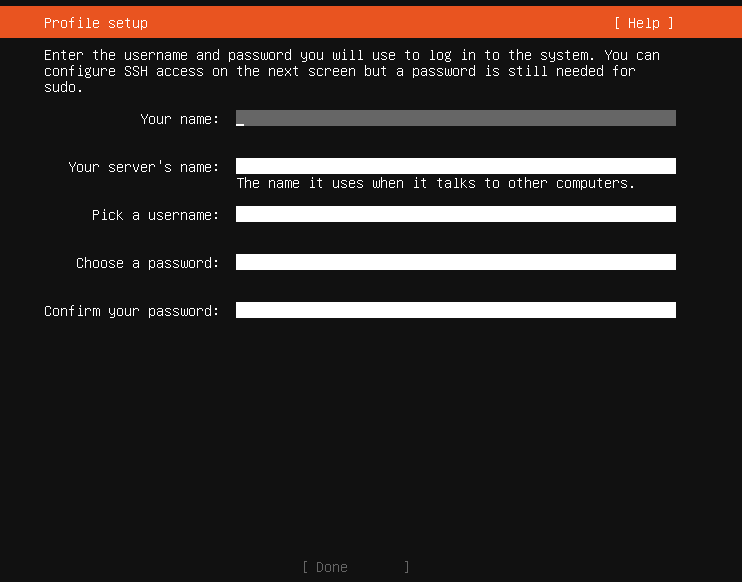
Task: Click the 'Your server's name:' label
Action: point(144,167)
